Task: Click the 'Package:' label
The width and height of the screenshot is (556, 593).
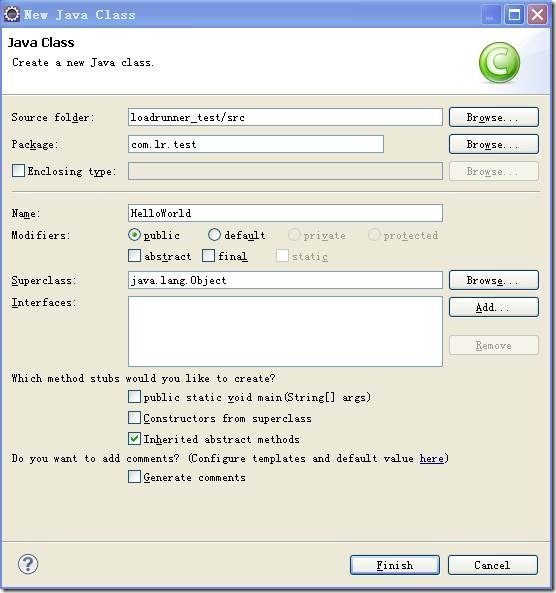Action: tap(35, 144)
